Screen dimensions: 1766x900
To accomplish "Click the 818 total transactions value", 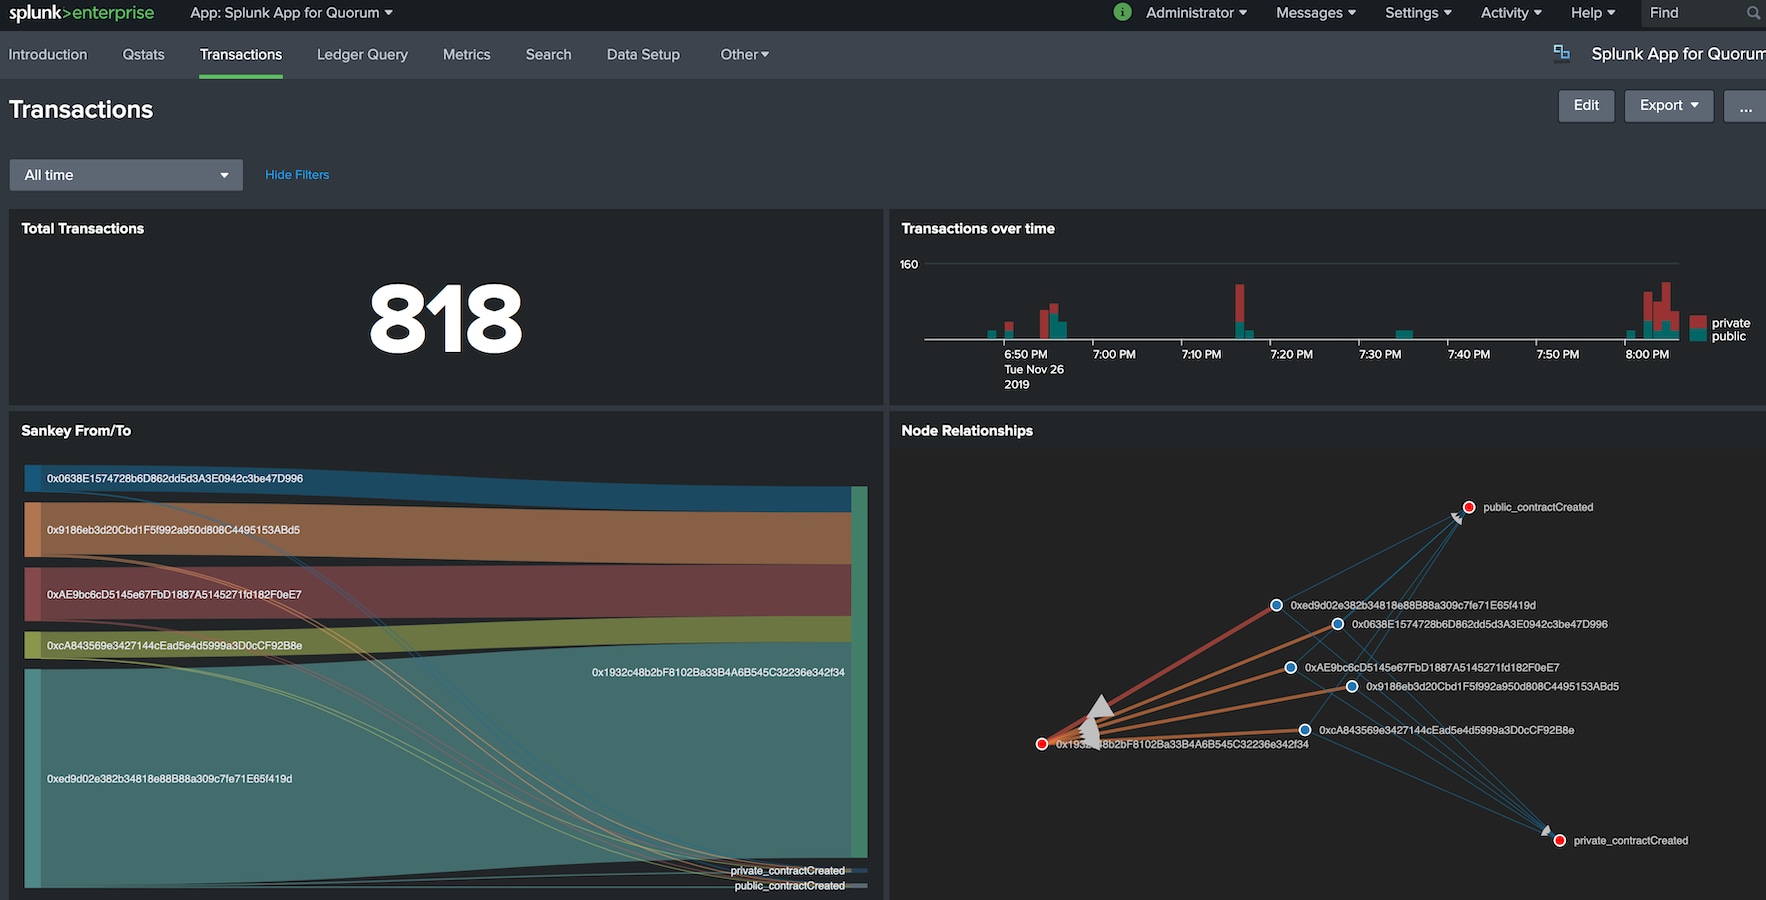I will pos(446,318).
